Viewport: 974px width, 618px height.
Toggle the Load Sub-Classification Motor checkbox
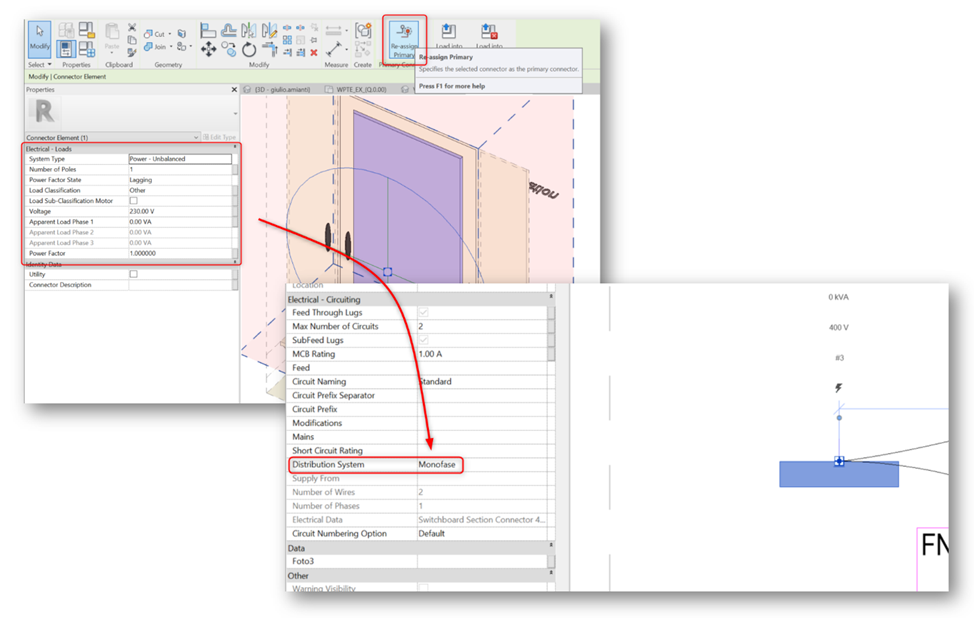point(134,200)
